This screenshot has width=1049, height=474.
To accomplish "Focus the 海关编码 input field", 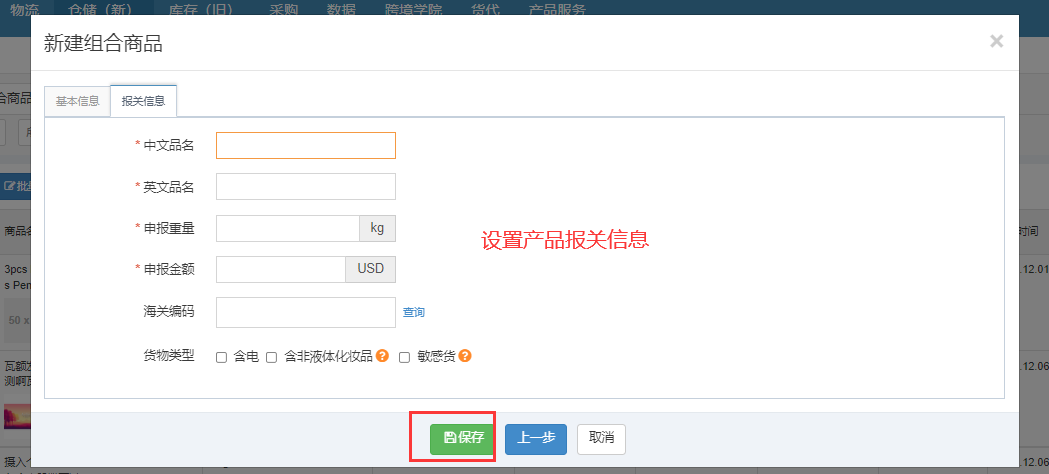I will (x=306, y=312).
